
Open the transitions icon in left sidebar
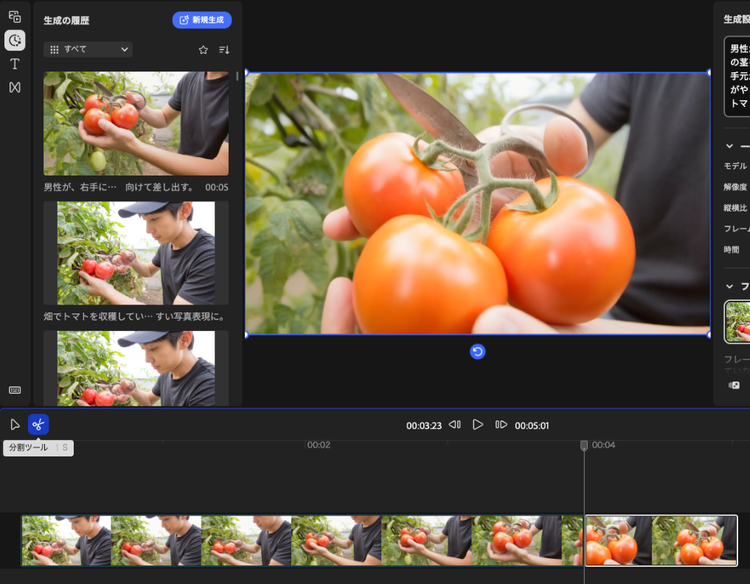pyautogui.click(x=15, y=87)
